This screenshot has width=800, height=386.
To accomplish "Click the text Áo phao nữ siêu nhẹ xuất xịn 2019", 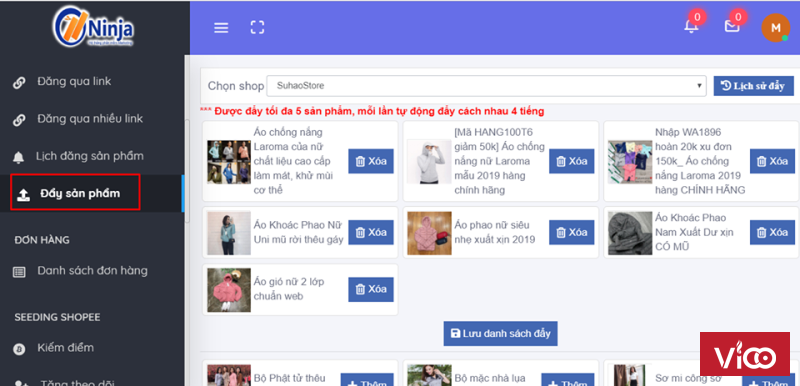I will pos(495,232).
